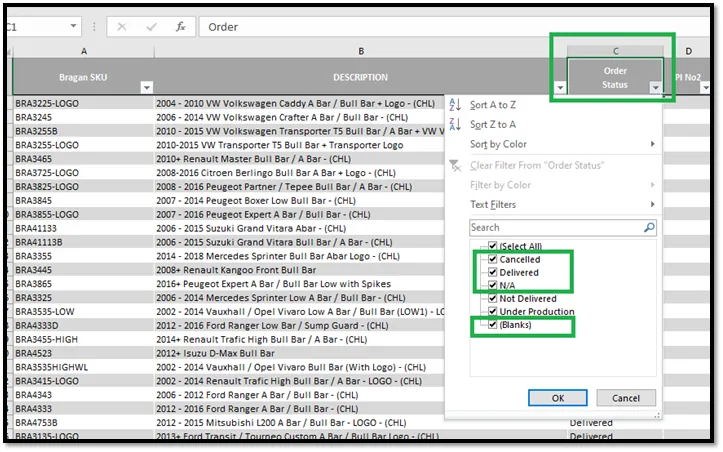This screenshot has height=452, width=723.
Task: Click the Sort A to Z icon
Action: point(455,105)
